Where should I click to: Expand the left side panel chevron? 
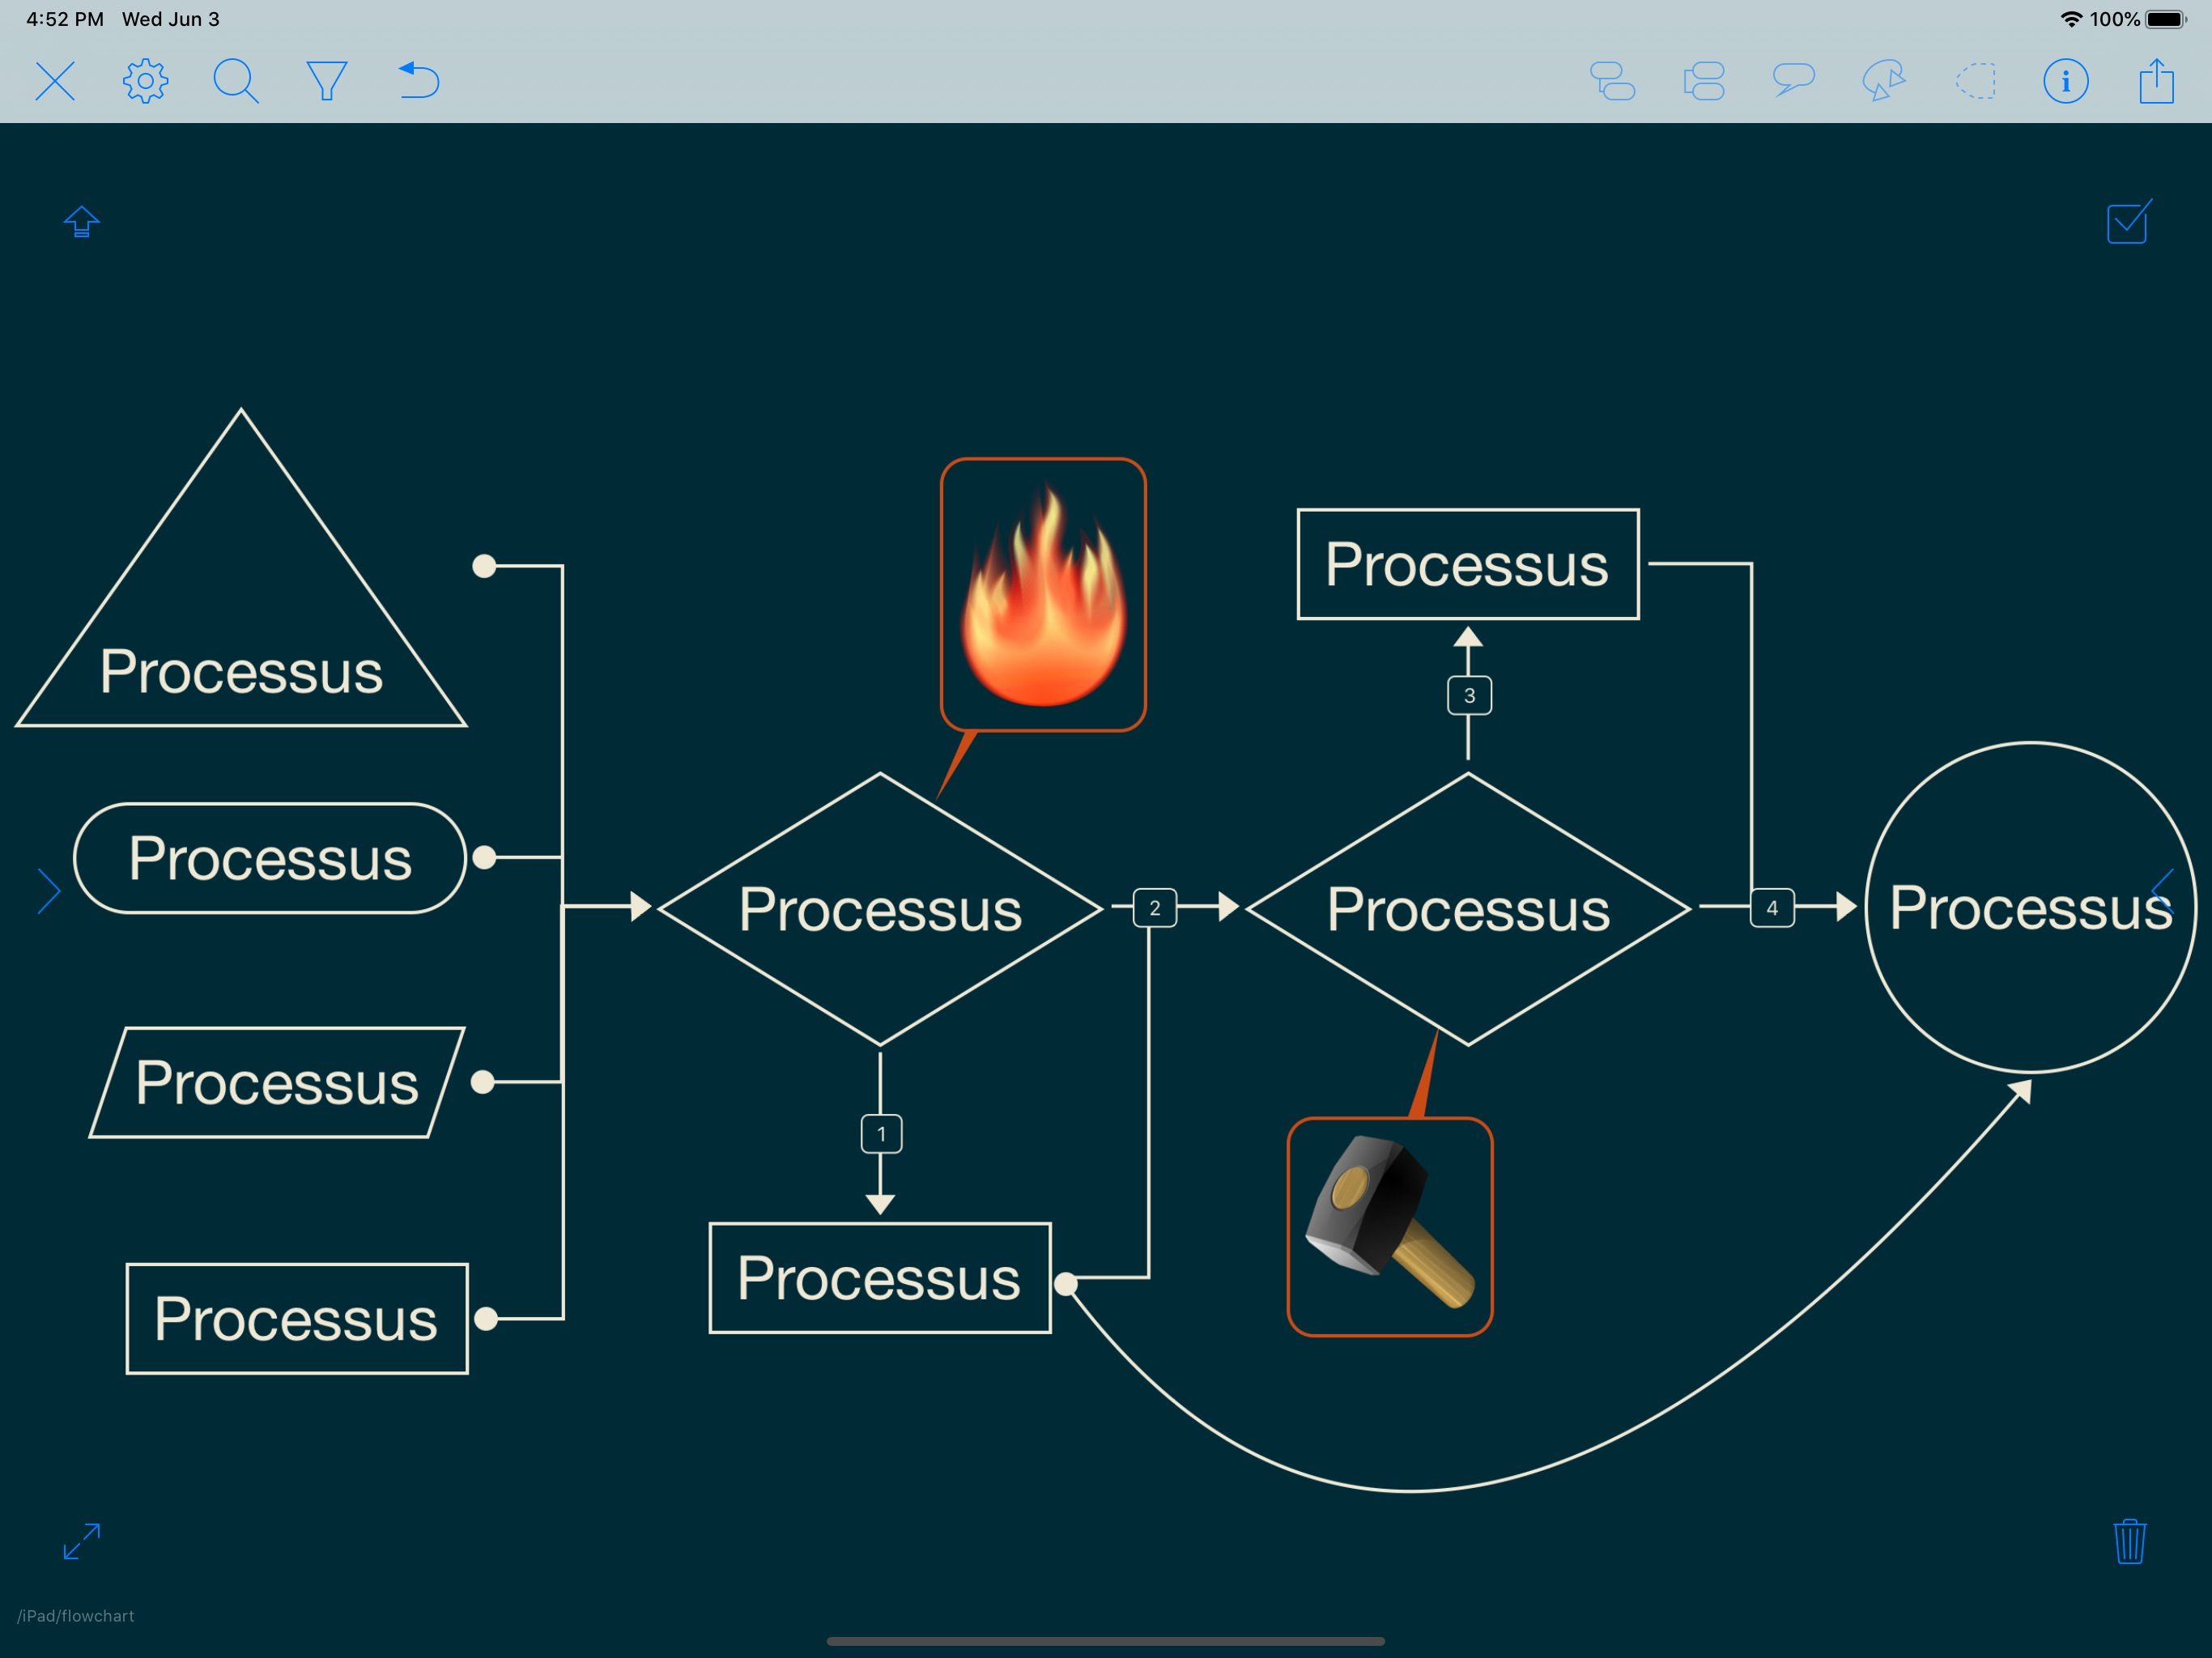(x=49, y=891)
